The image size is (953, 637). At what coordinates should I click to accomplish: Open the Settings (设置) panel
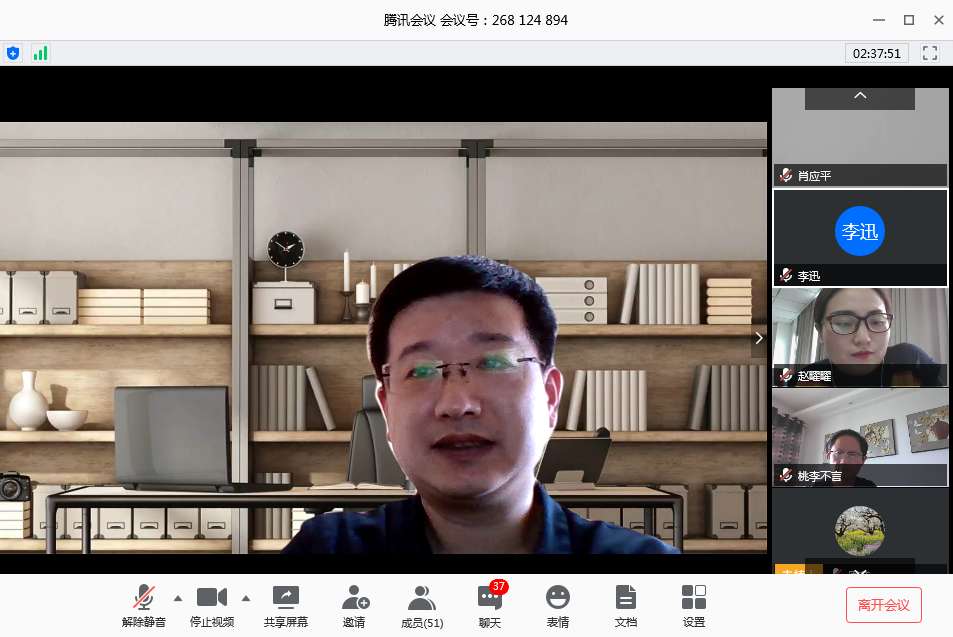click(693, 606)
